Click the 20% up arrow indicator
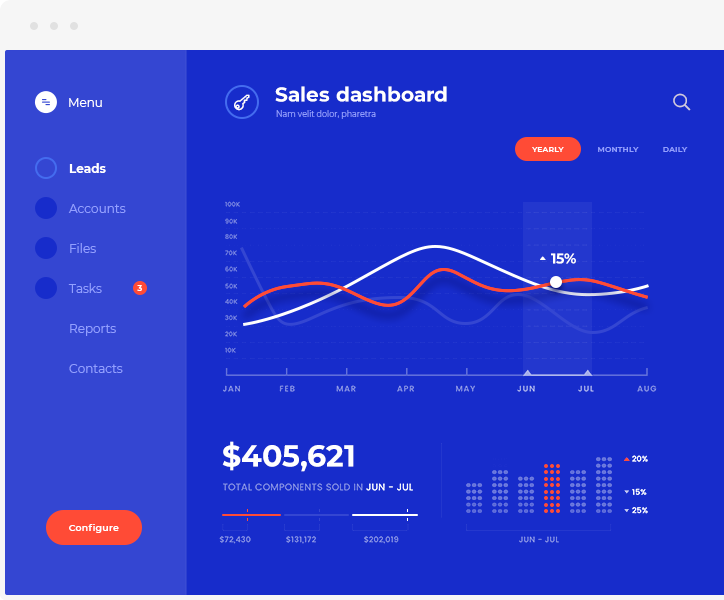The image size is (724, 600). [x=627, y=459]
